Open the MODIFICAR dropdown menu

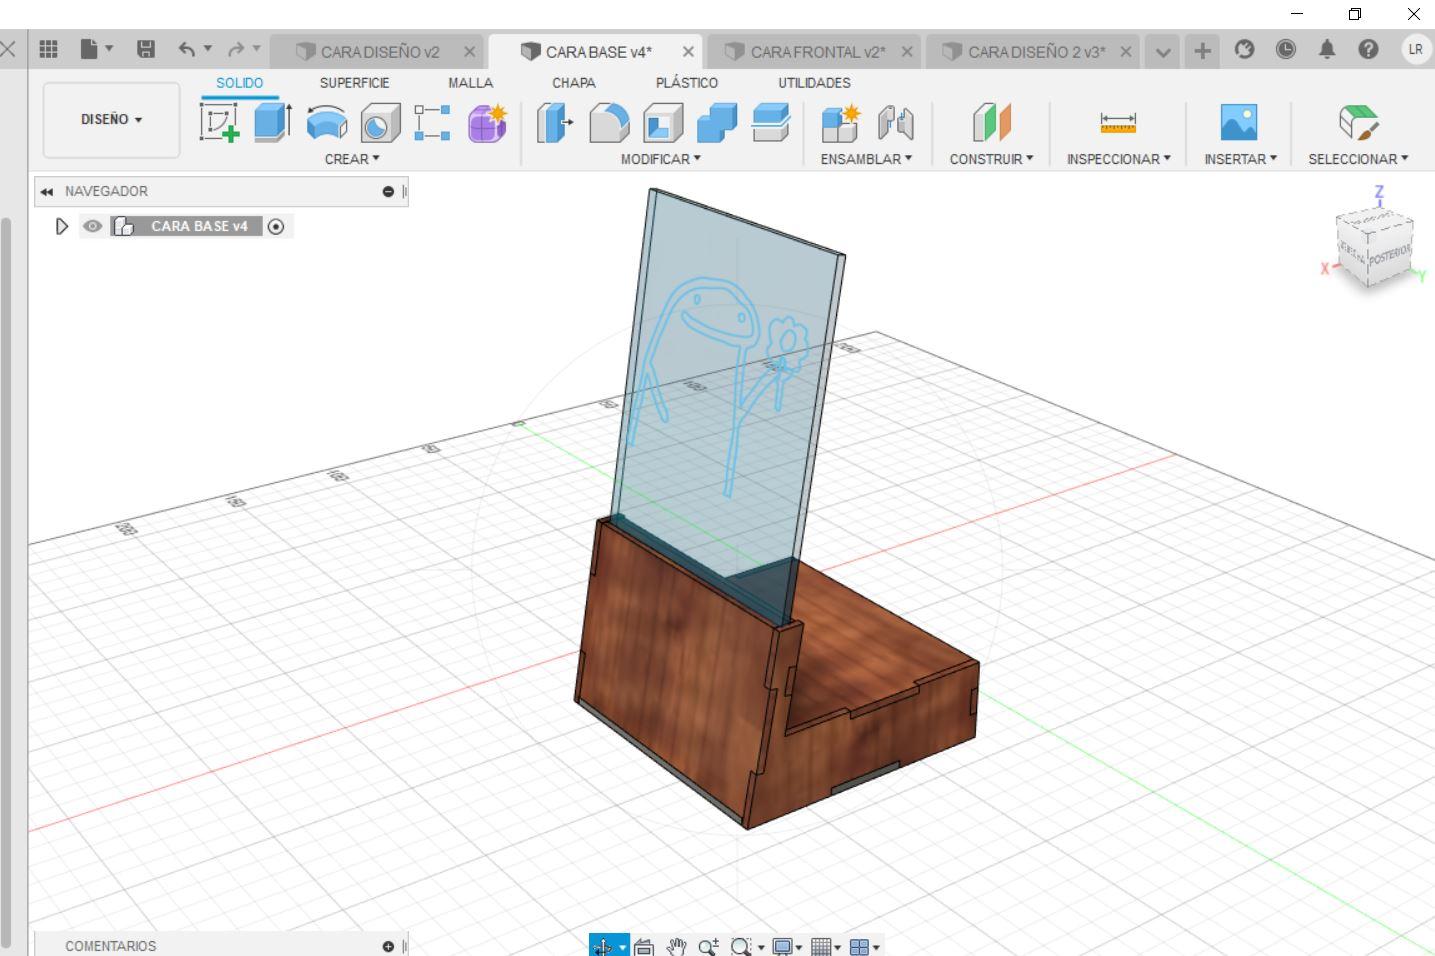click(x=660, y=159)
